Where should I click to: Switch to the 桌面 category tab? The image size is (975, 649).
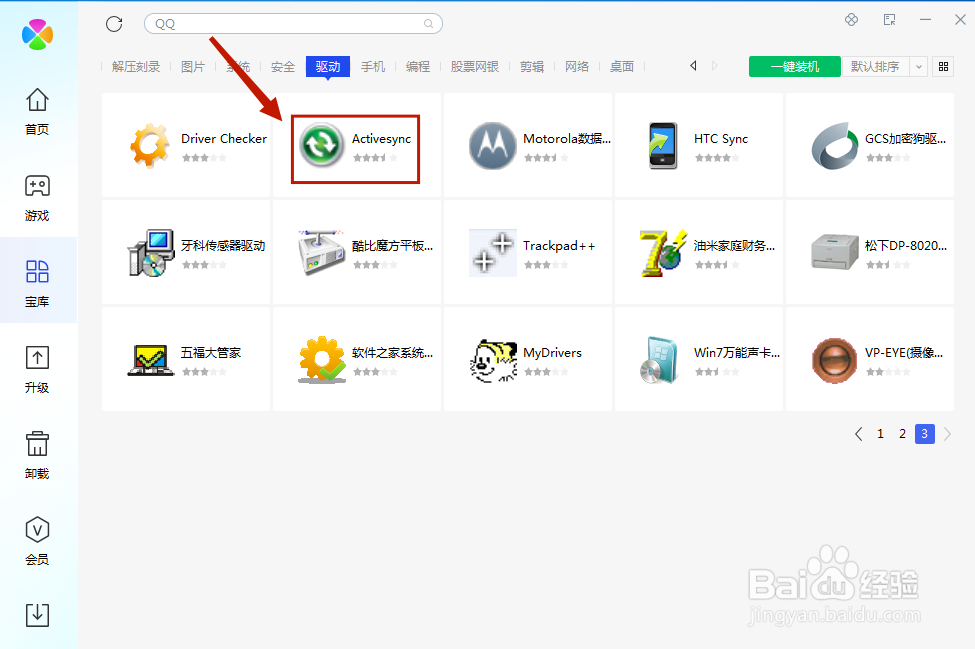pyautogui.click(x=622, y=67)
